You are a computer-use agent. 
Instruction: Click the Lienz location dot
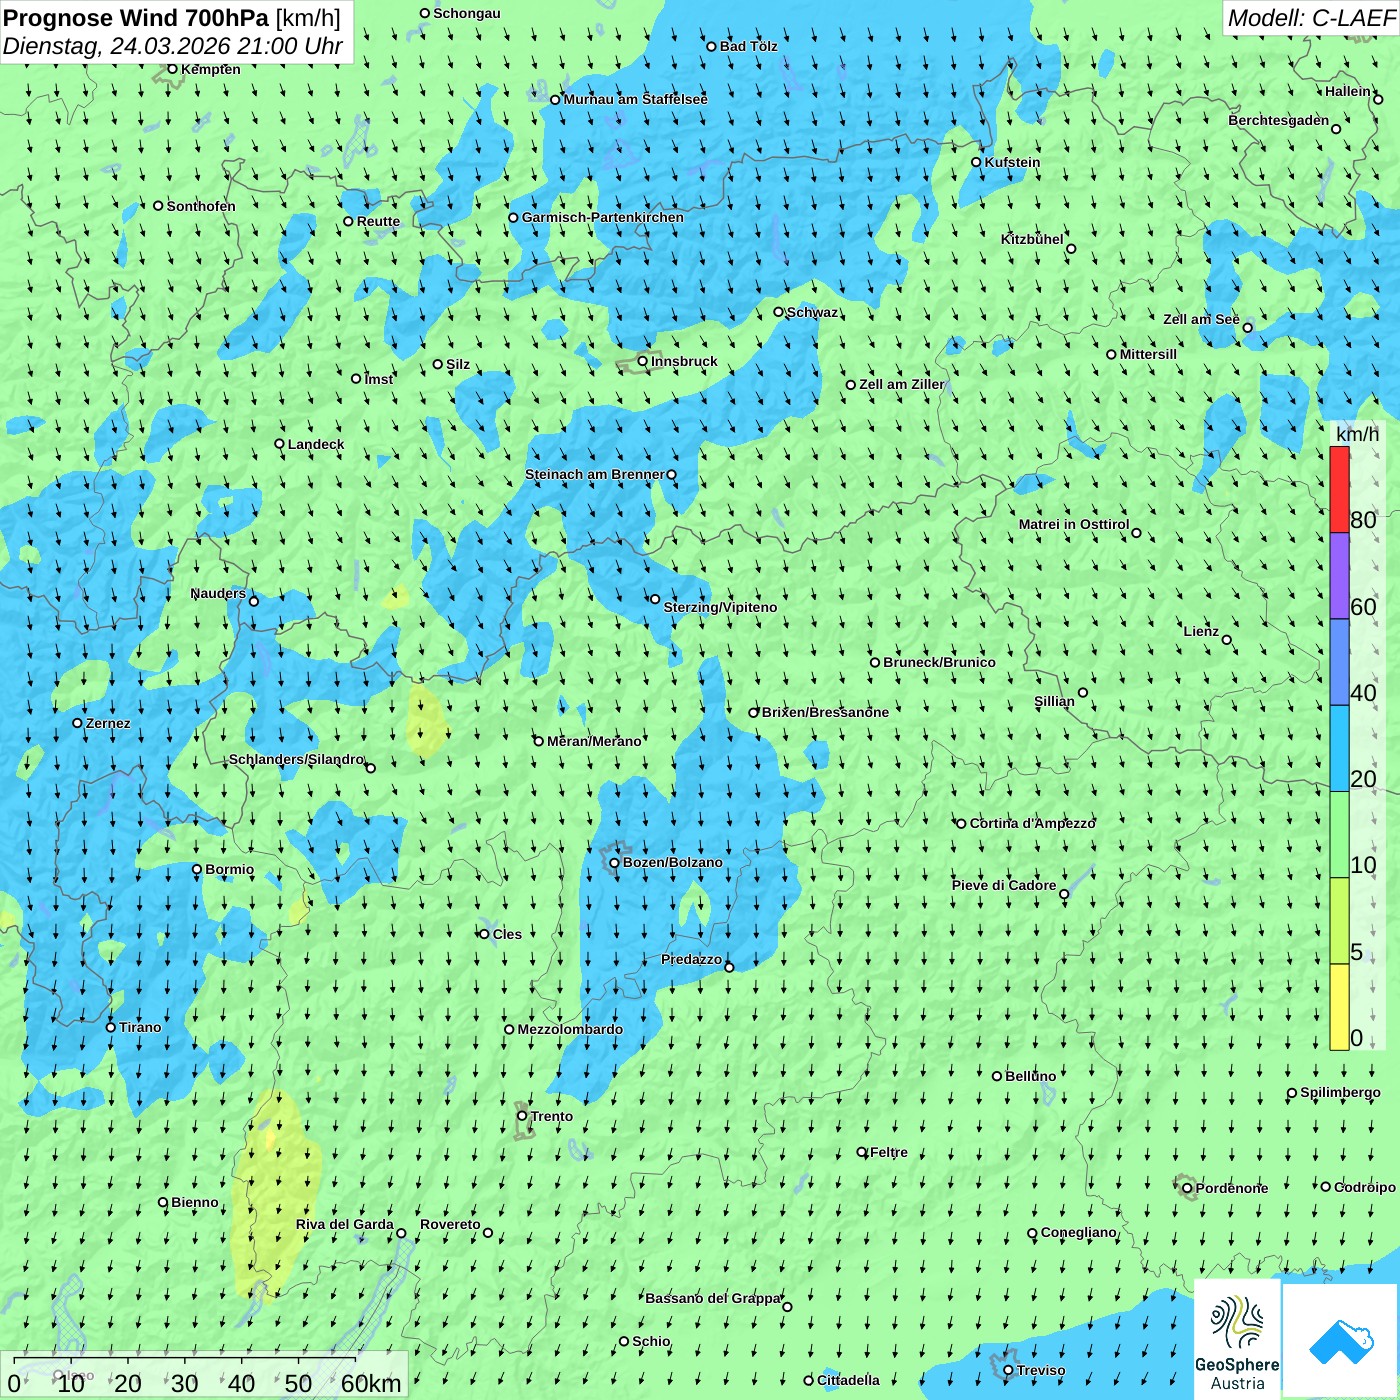pos(1227,640)
